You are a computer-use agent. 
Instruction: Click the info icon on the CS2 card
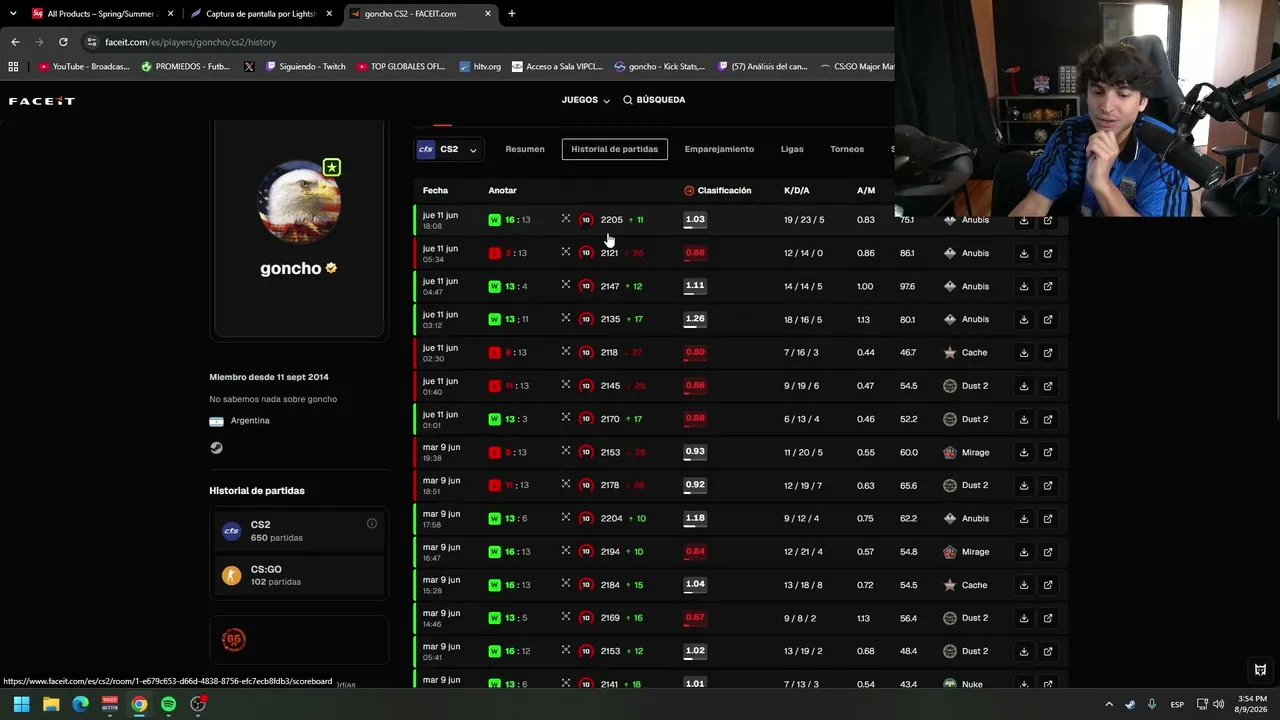point(372,523)
